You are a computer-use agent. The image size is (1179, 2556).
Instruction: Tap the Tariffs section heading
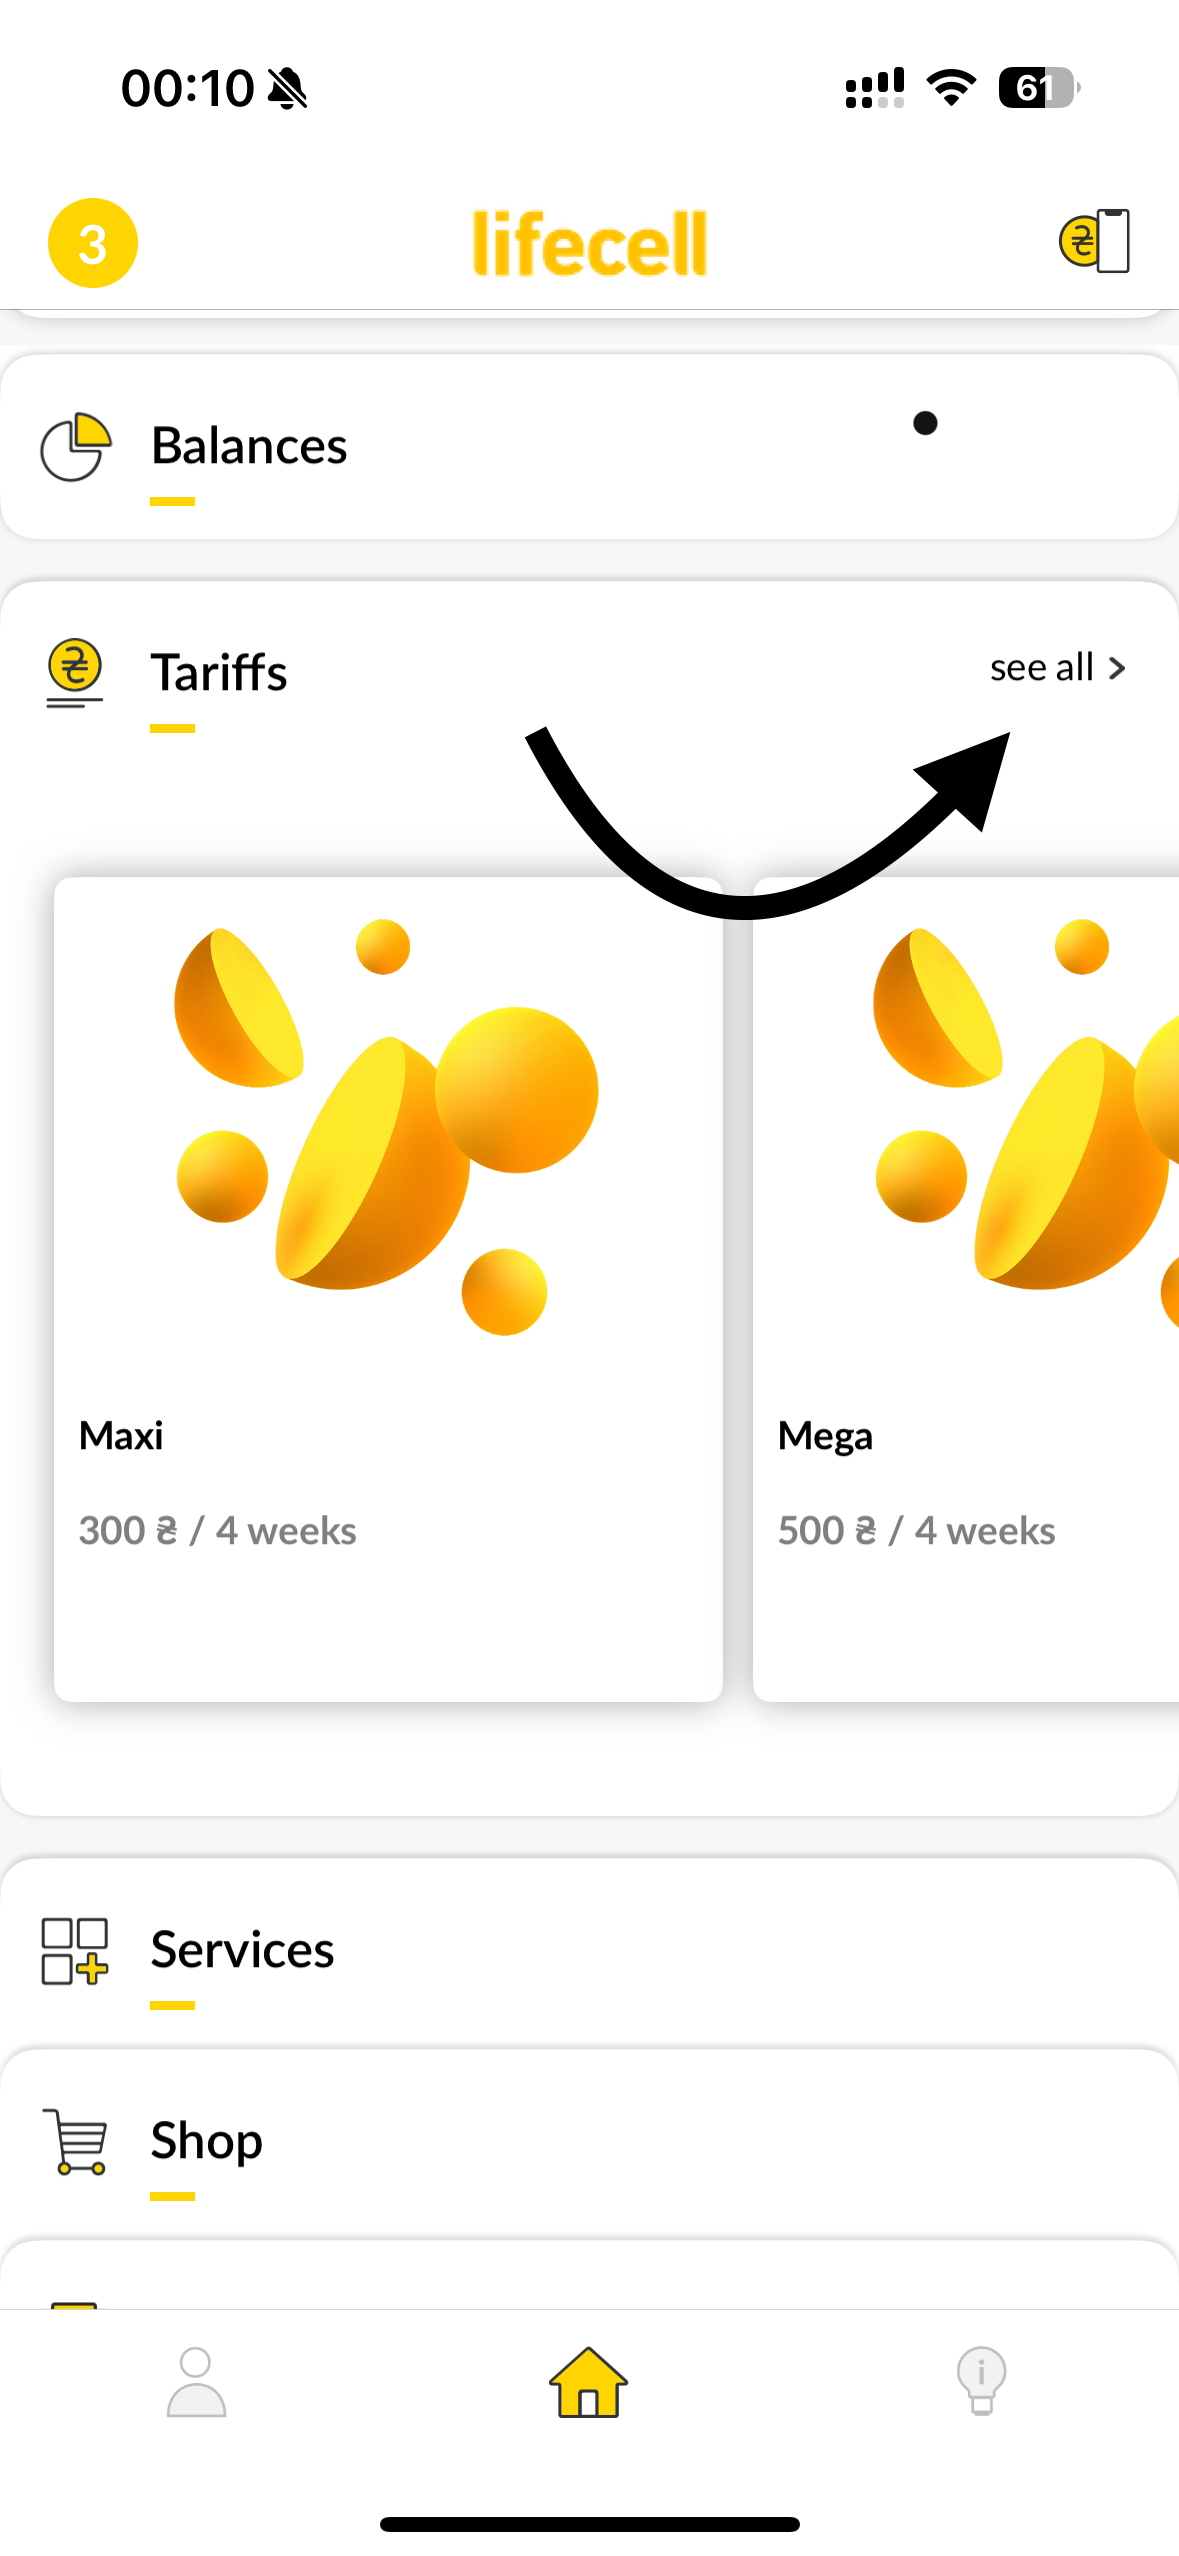(x=219, y=672)
